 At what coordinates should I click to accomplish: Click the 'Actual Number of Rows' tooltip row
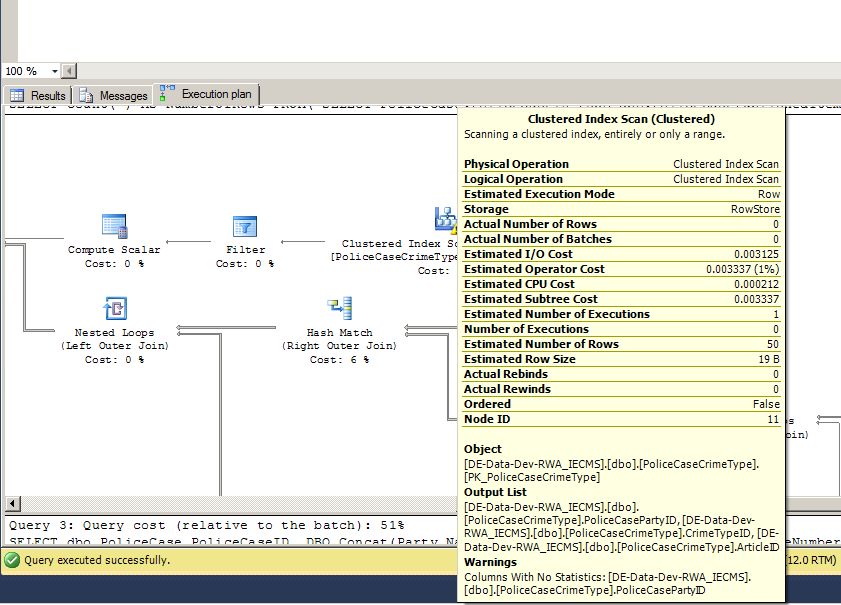[622, 224]
